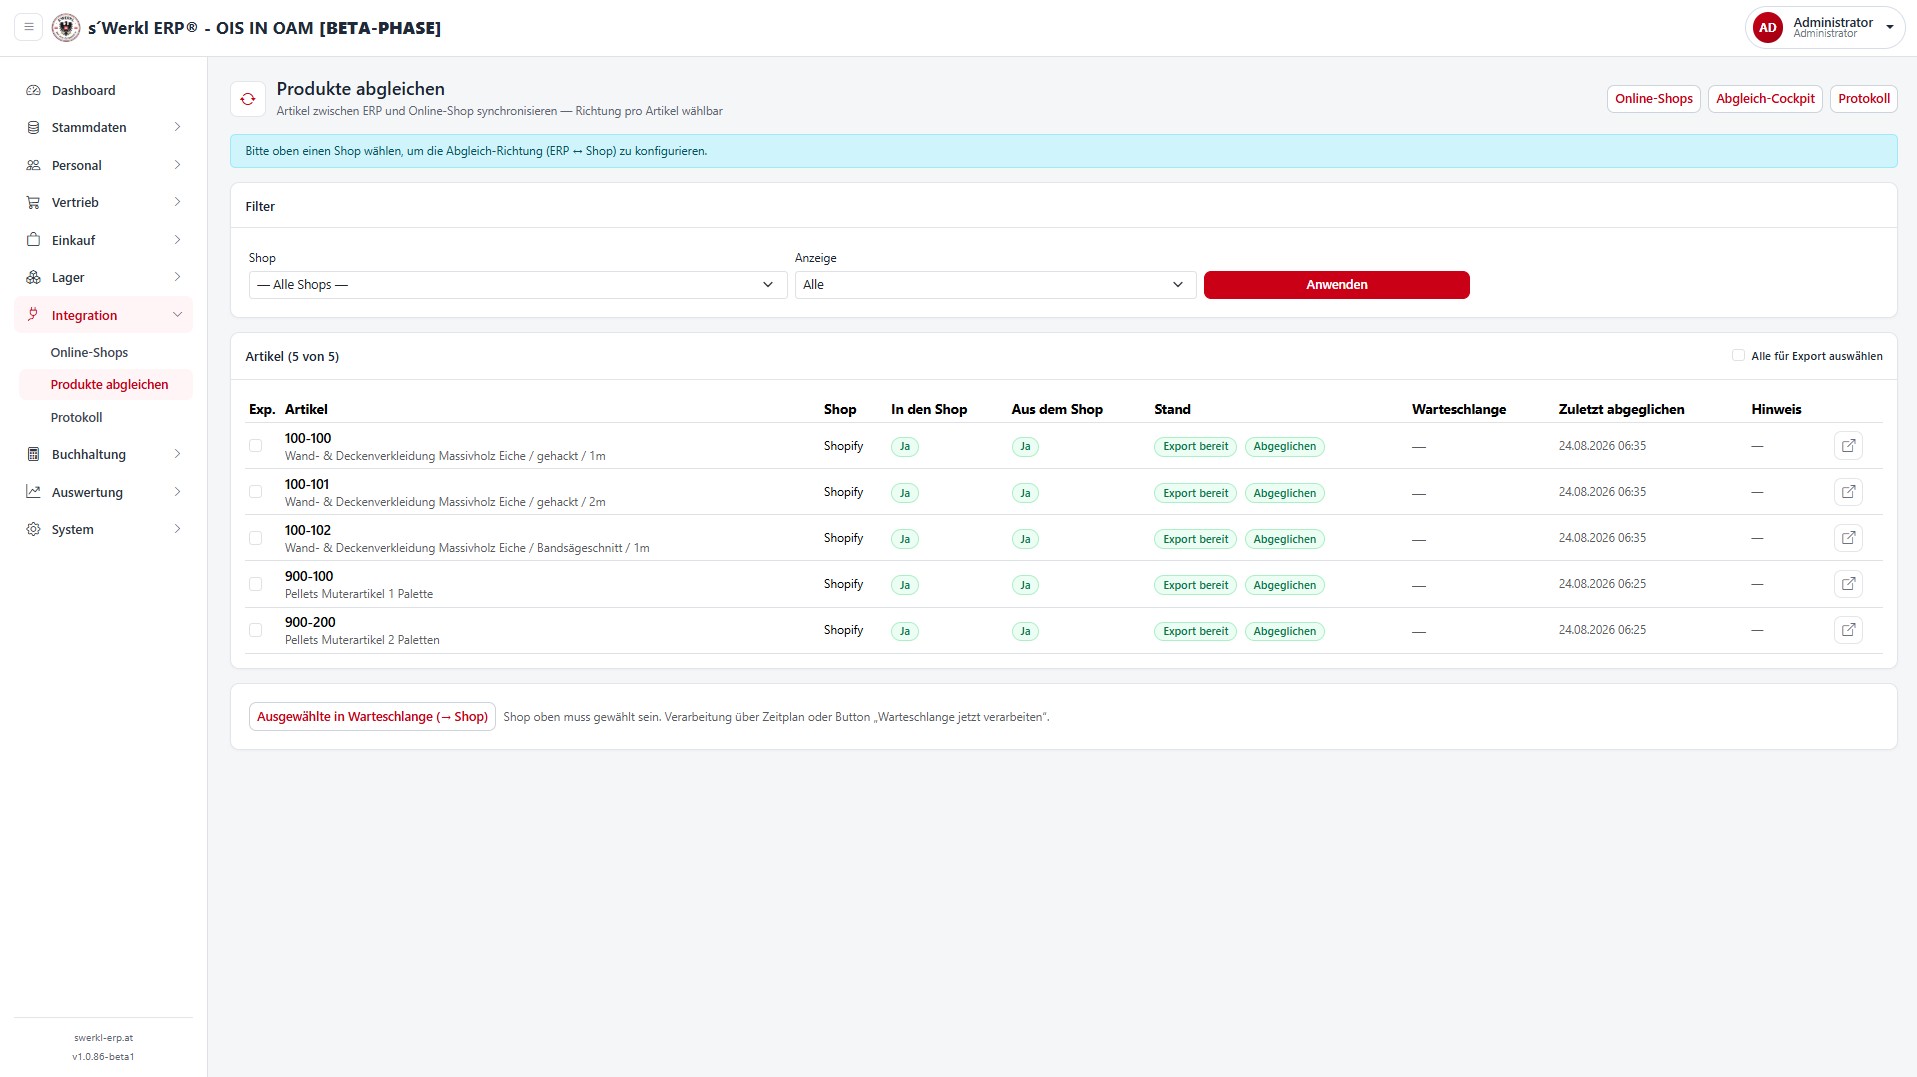Tick export checkbox for article 100-101
Viewport: 1917px width, 1077px height.
click(x=255, y=492)
